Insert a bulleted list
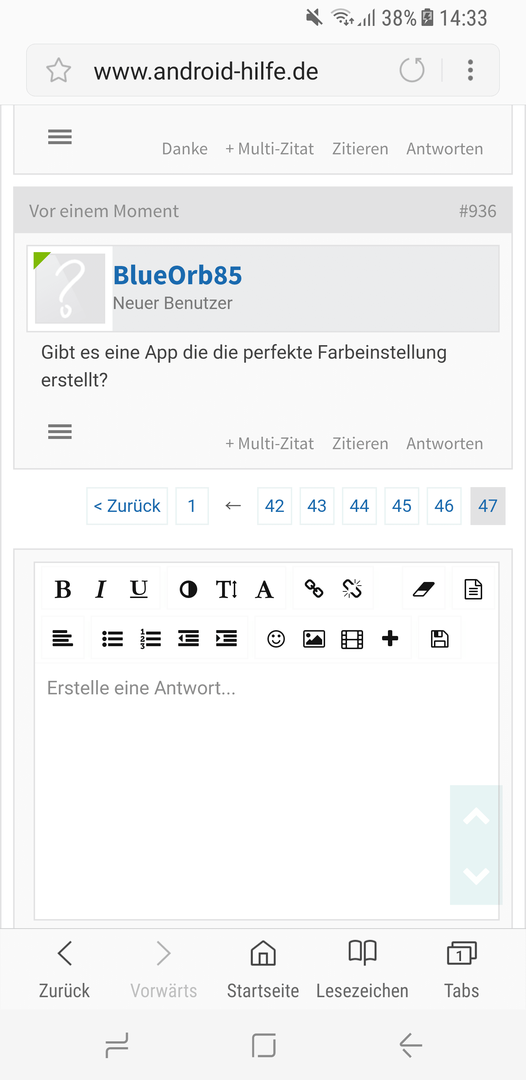The height and width of the screenshot is (1080, 526). pos(112,638)
